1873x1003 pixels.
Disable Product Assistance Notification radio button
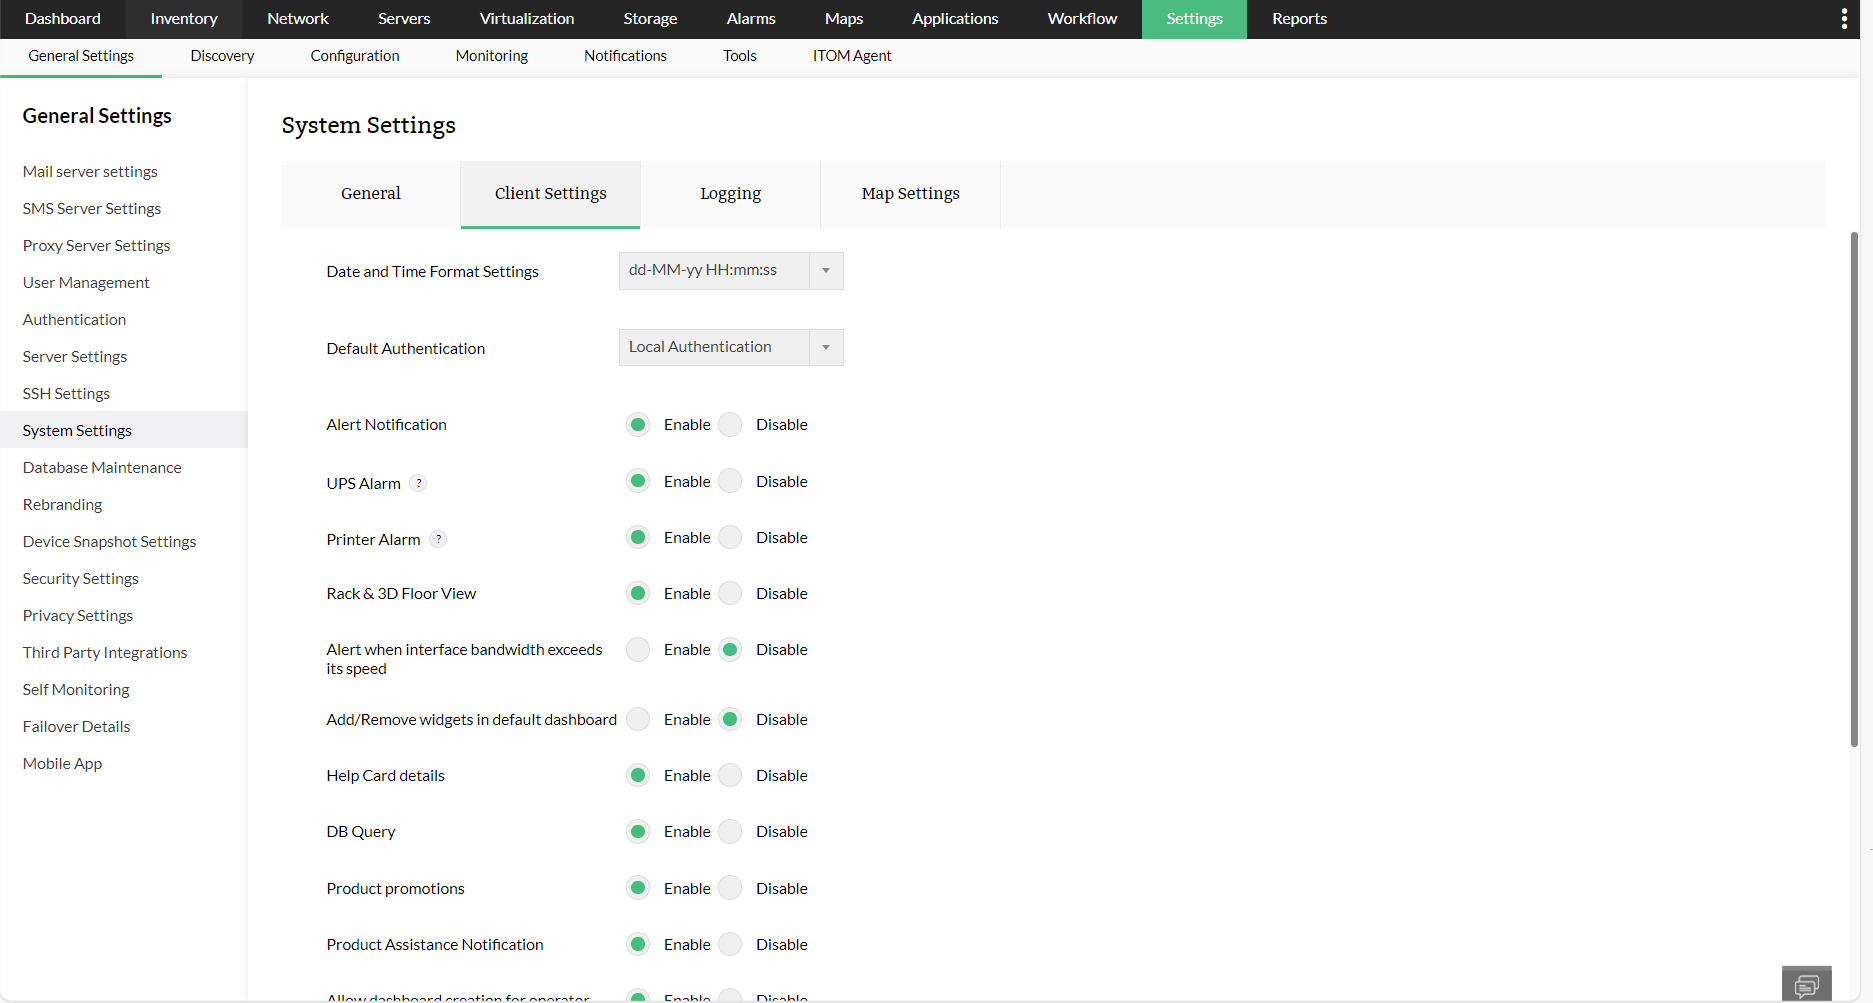(731, 944)
